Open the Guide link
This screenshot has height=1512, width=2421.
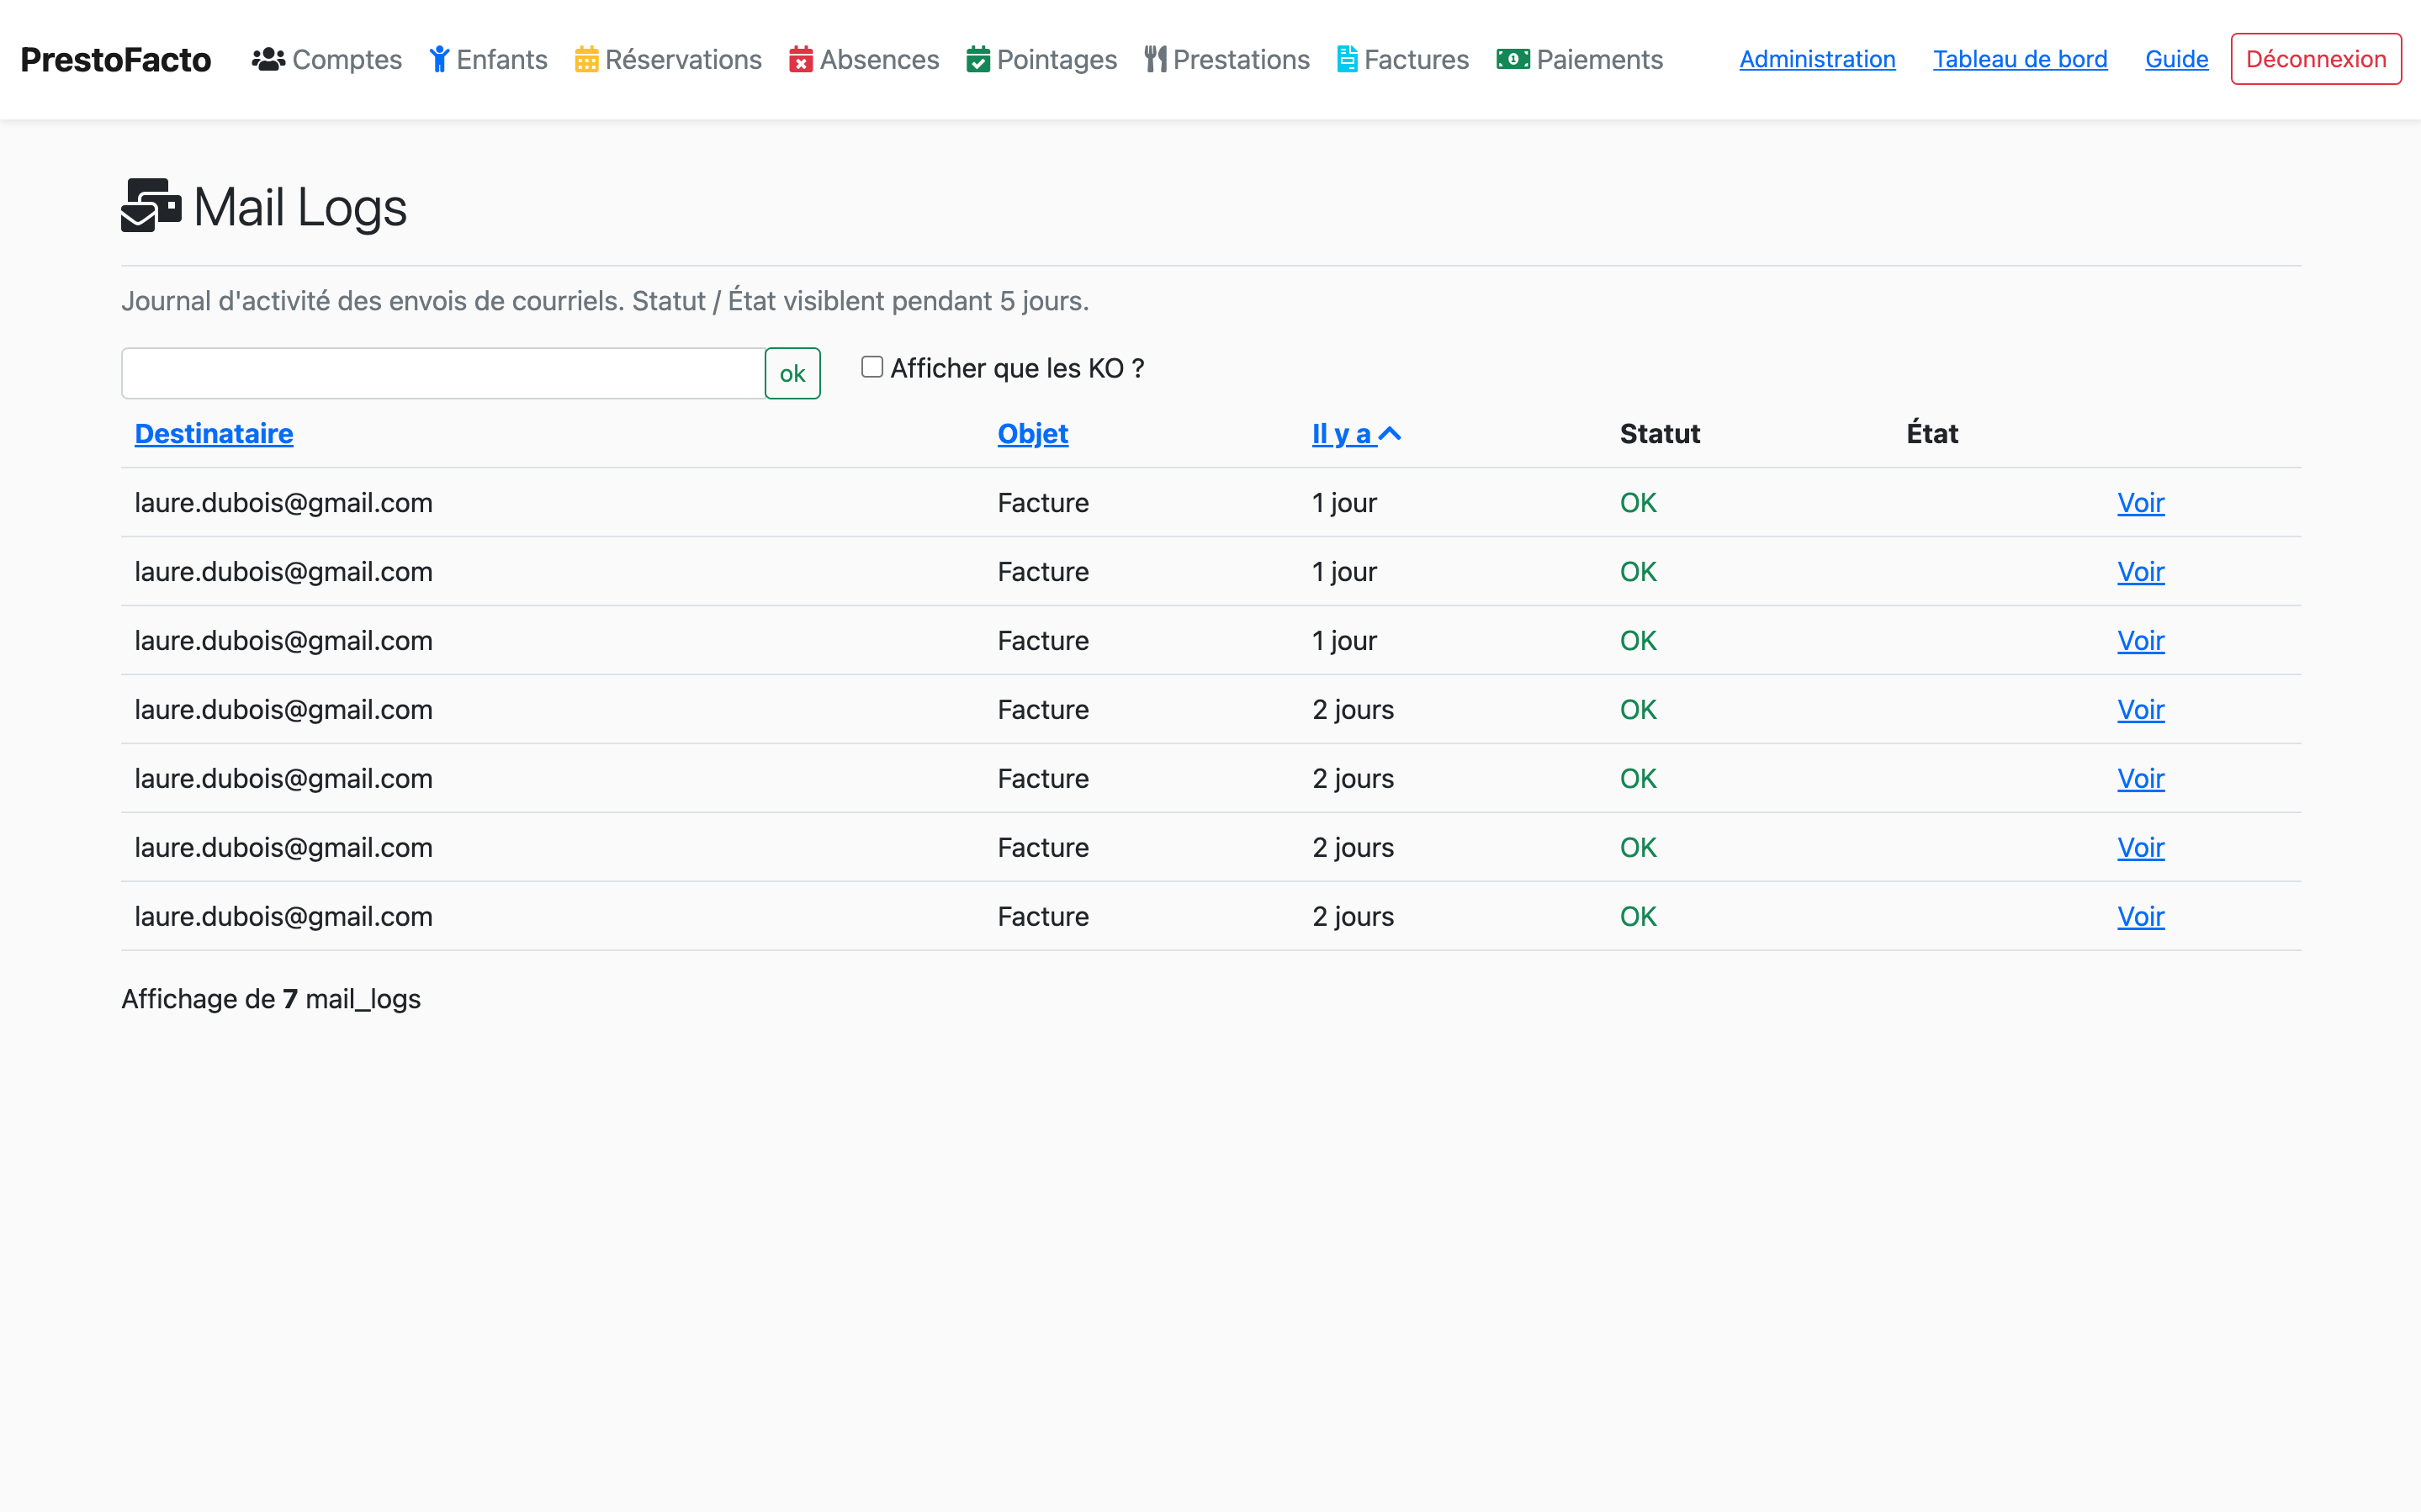pos(2176,60)
